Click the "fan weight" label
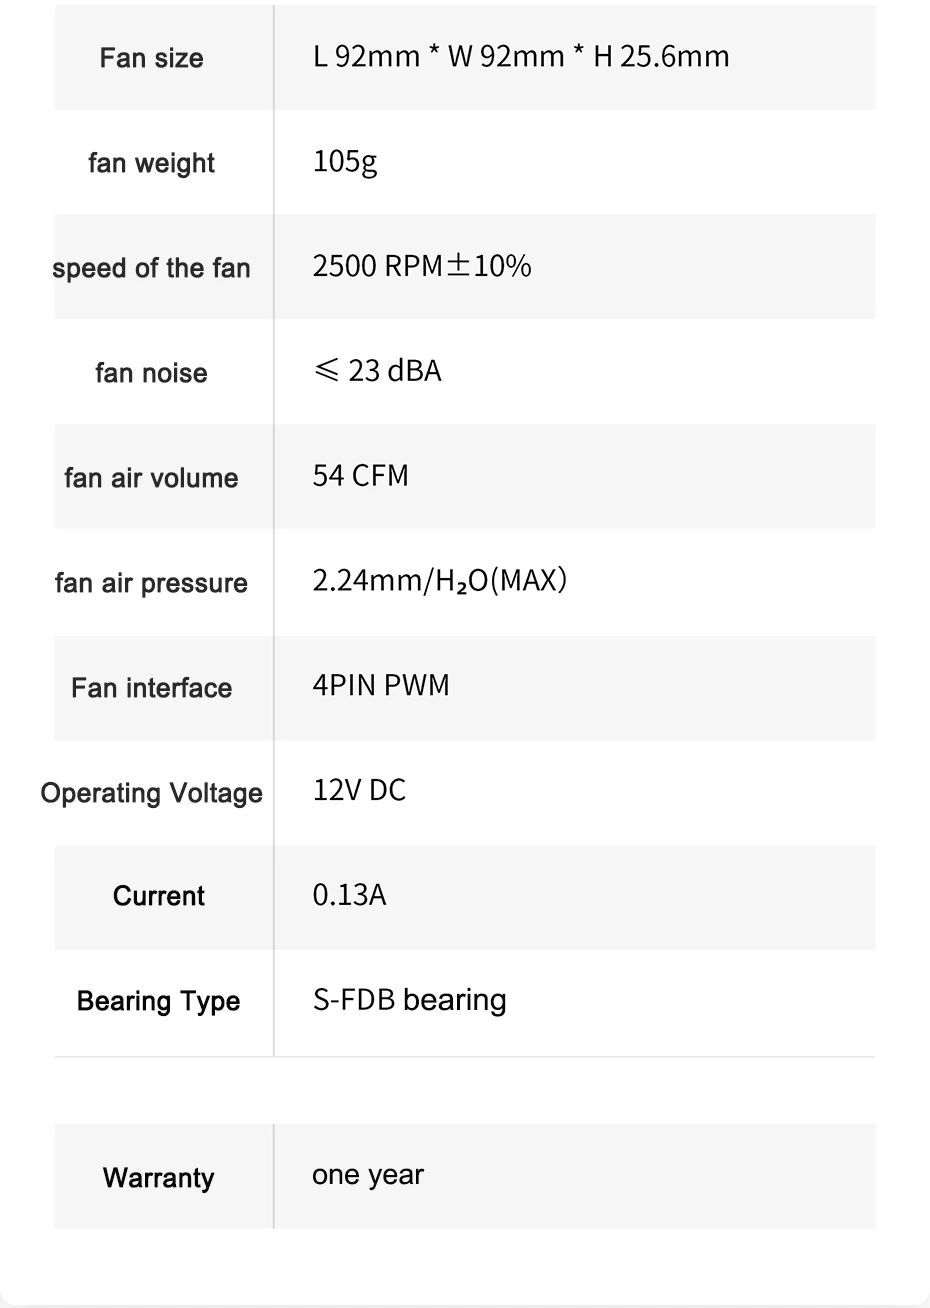The height and width of the screenshot is (1308, 930). (x=151, y=163)
